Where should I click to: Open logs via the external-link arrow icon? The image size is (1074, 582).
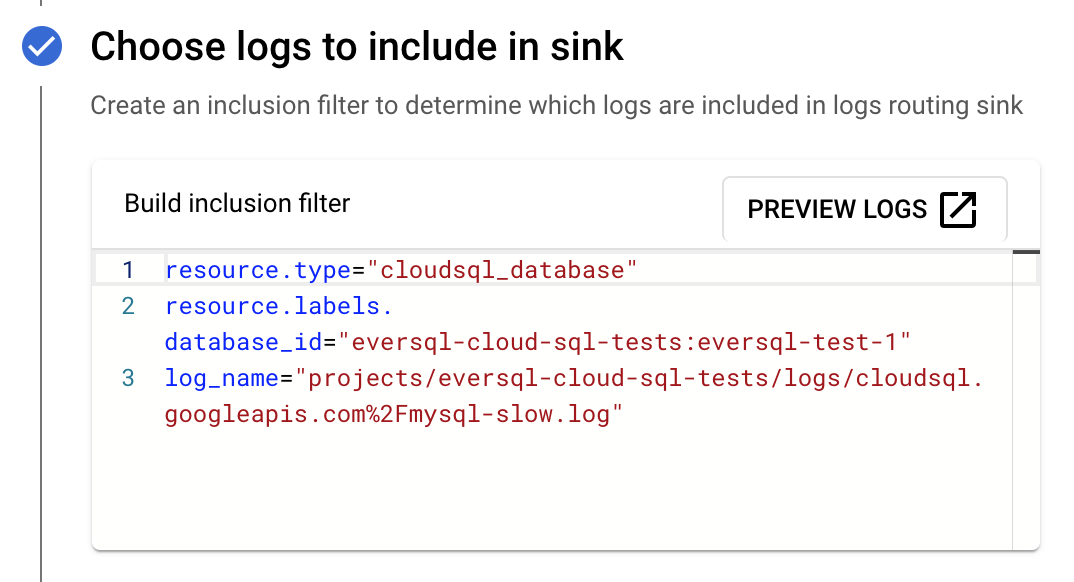pos(958,210)
